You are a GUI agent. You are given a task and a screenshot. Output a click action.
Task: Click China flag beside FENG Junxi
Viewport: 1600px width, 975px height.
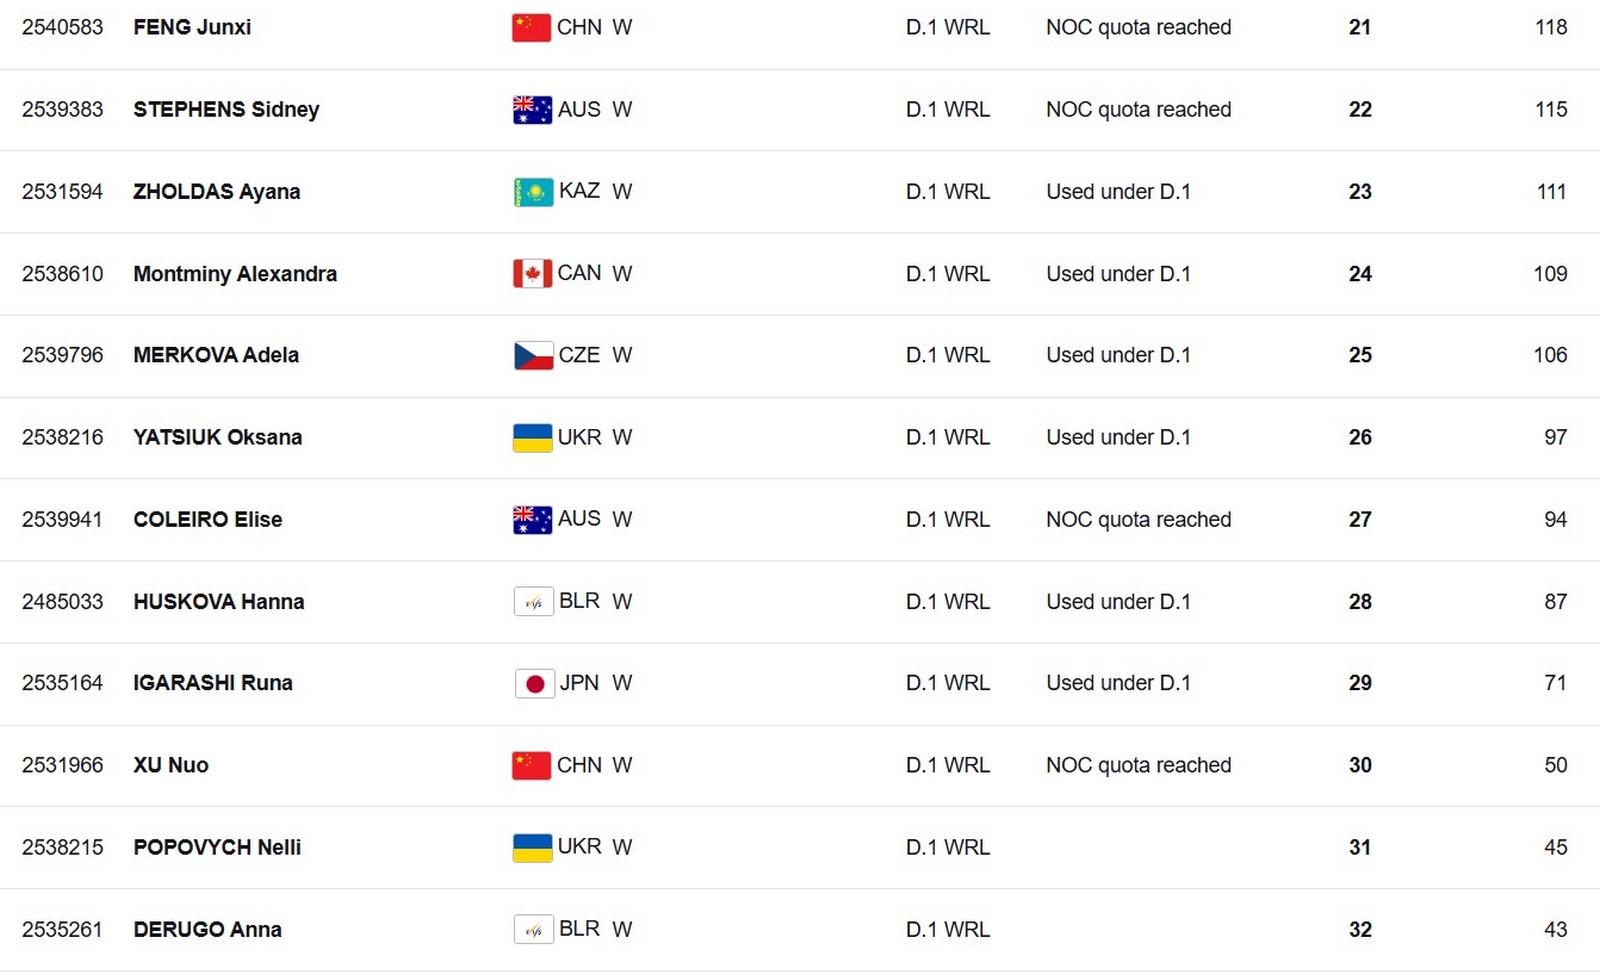[531, 27]
